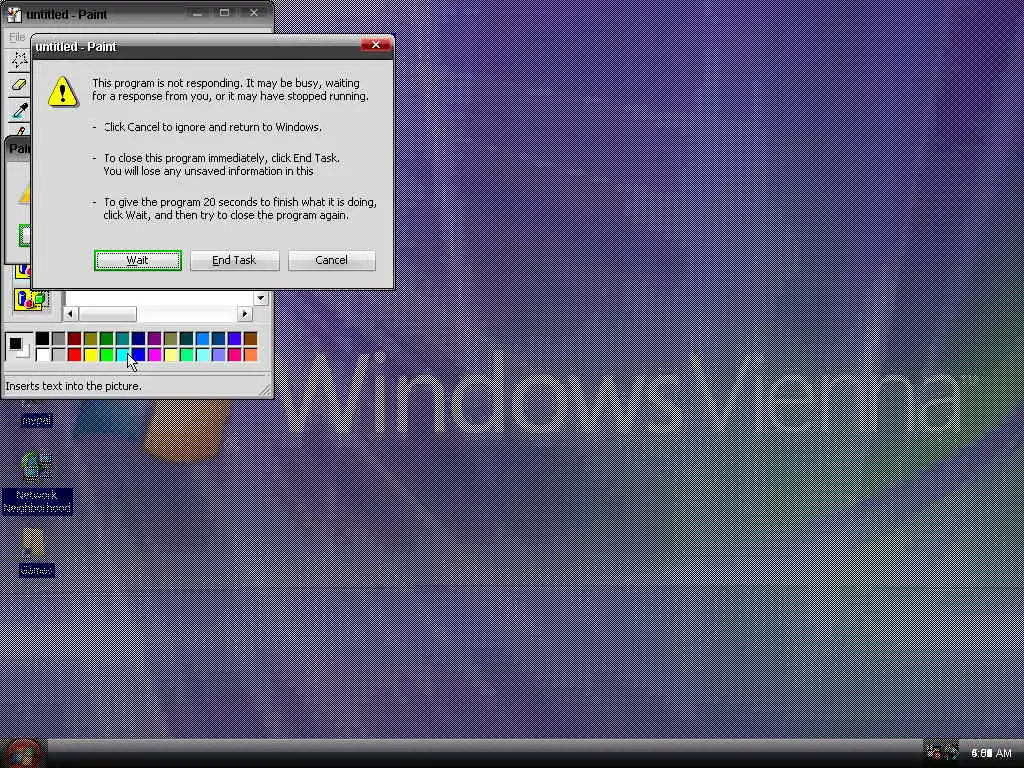
Task: Select the Eraser tool
Action: click(19, 85)
